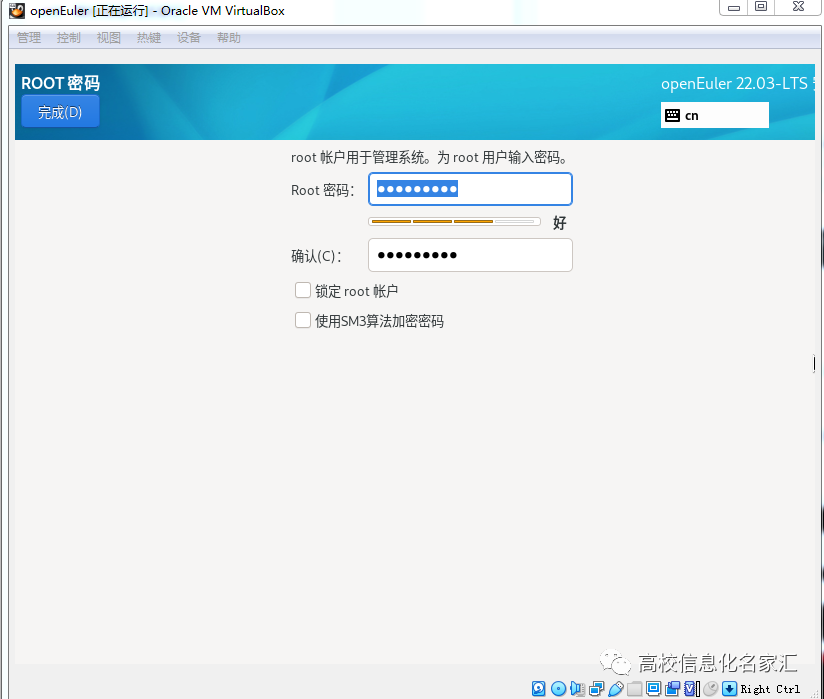The image size is (824, 699).
Task: Click the video recording status icon
Action: (672, 689)
